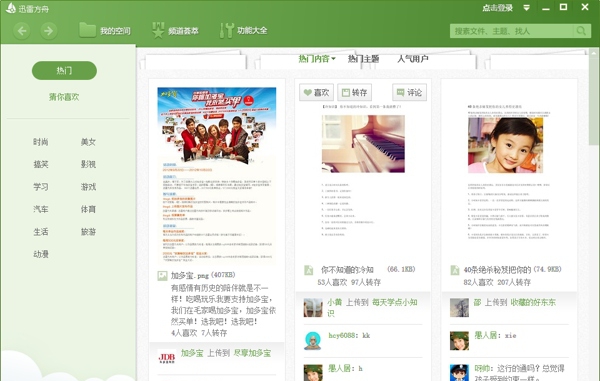This screenshot has height=381, width=600.
Task: Click 明帅 commenter avatar
Action: pyautogui.click(x=459, y=373)
